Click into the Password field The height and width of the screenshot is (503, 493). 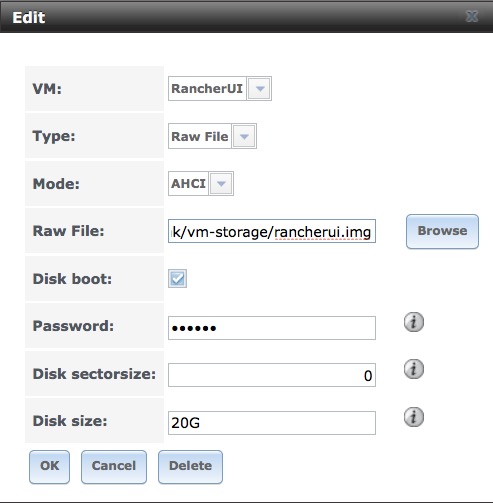pyautogui.click(x=272, y=328)
